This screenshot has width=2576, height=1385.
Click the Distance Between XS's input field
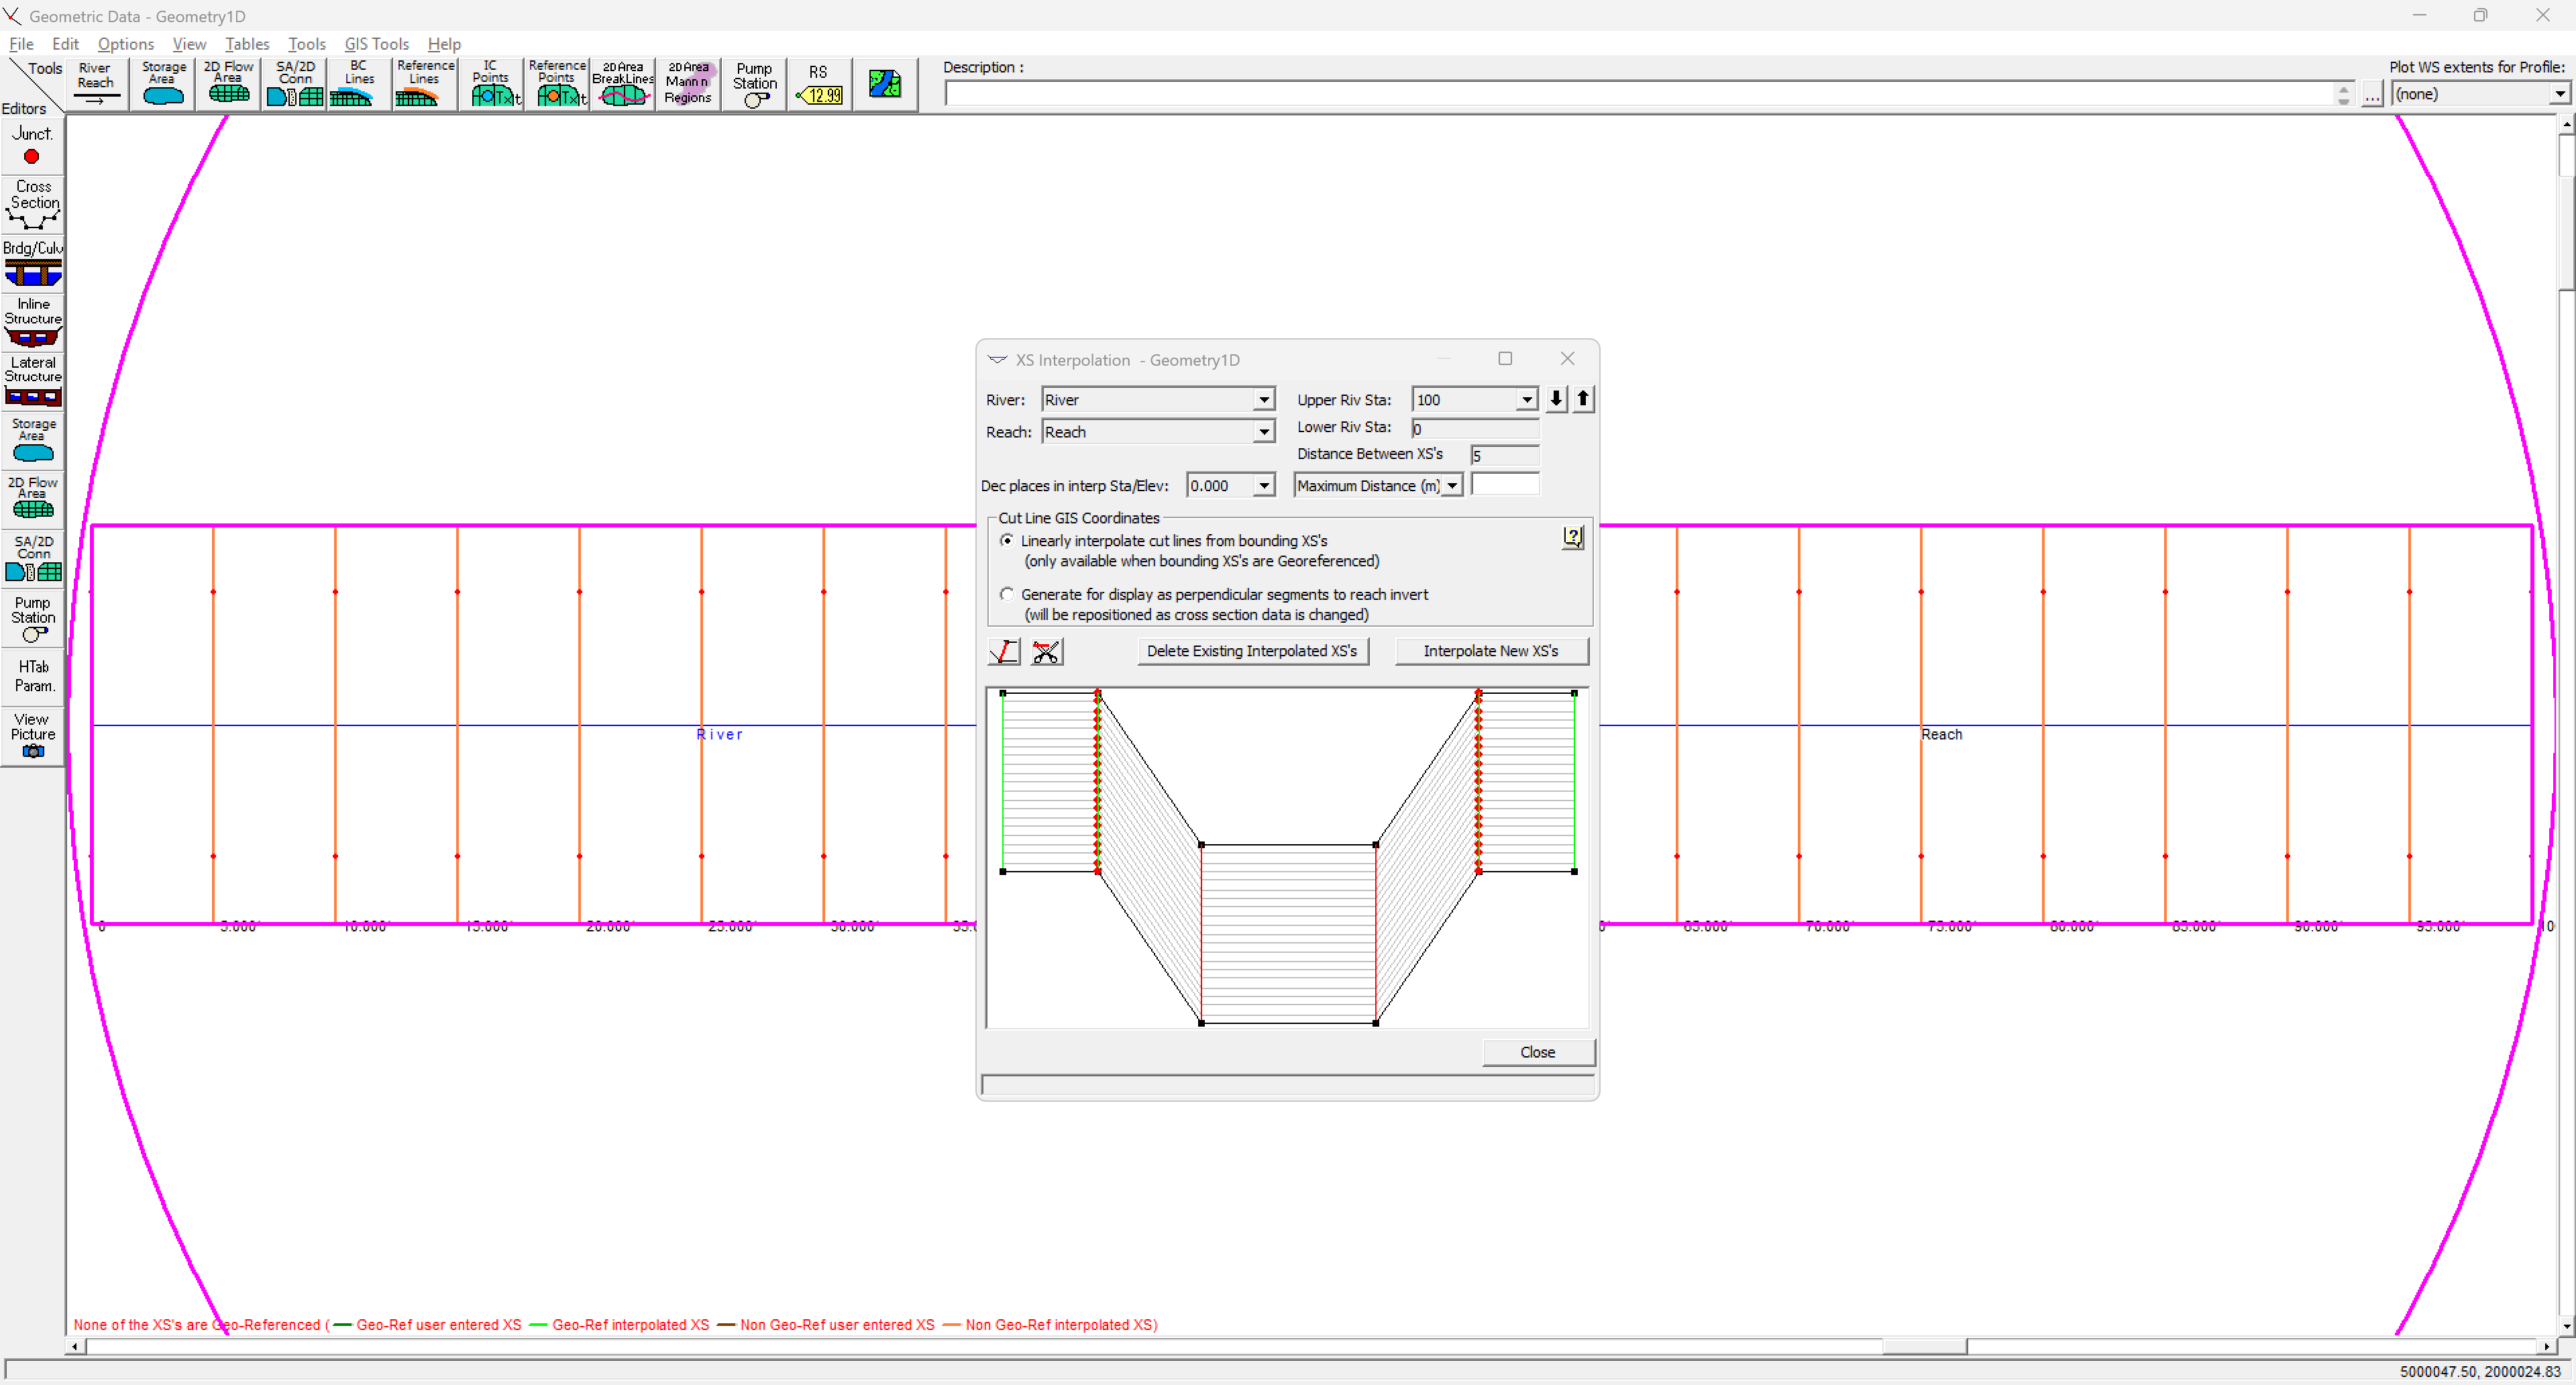[x=1504, y=455]
